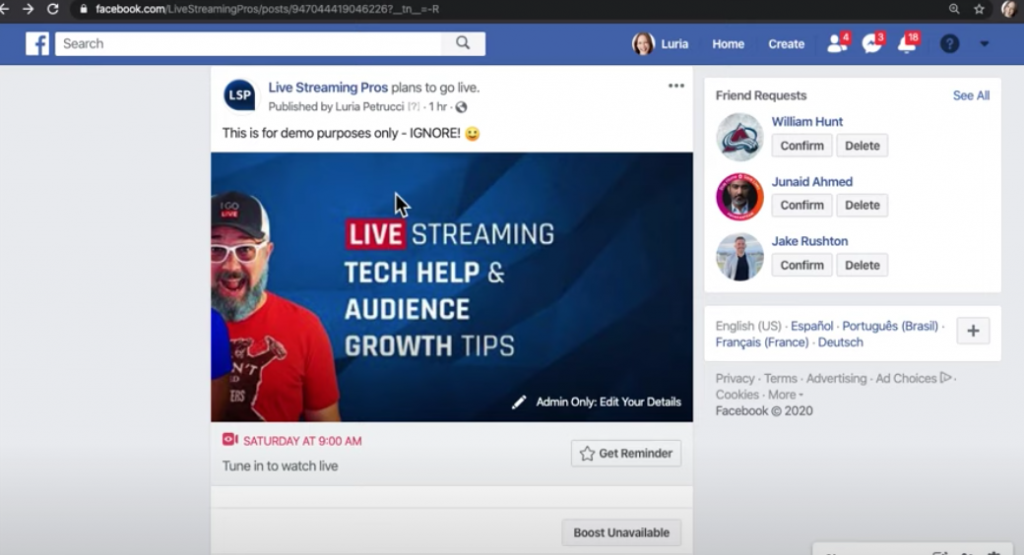The width and height of the screenshot is (1024, 555).
Task: Click the red live camera icon
Action: [230, 439]
